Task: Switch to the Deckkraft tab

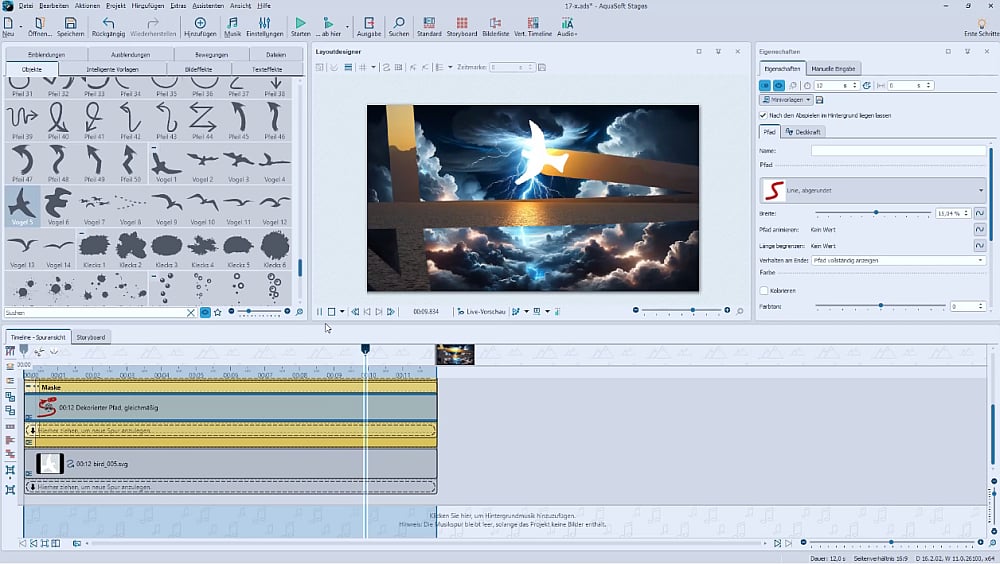Action: point(803,131)
